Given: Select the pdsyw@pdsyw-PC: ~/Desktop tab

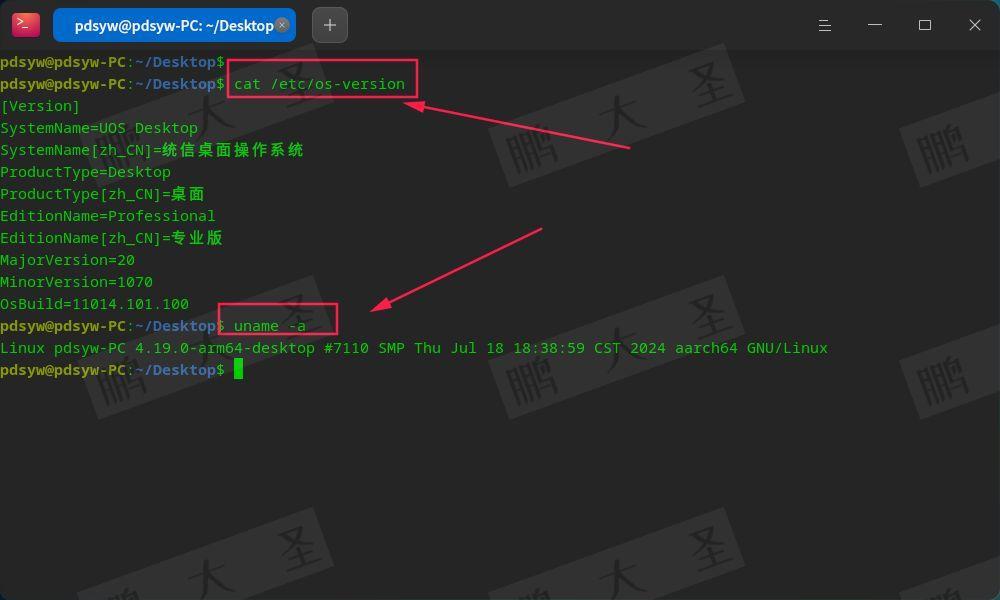Looking at the screenshot, I should pyautogui.click(x=174, y=25).
